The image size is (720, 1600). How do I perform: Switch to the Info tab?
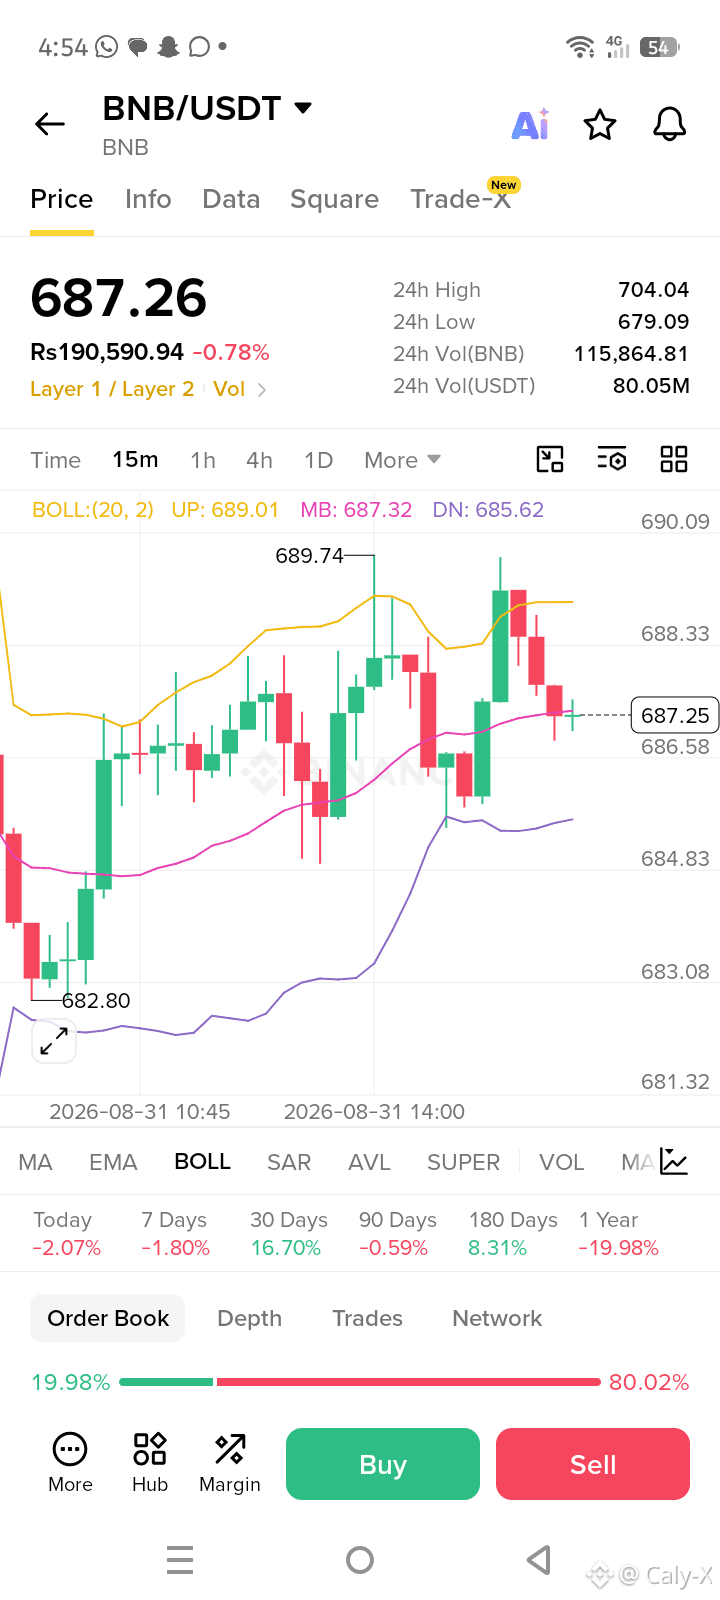(x=148, y=199)
